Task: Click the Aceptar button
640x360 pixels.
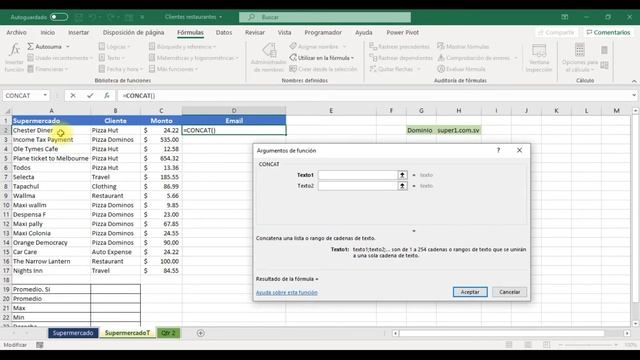Action: pos(470,292)
